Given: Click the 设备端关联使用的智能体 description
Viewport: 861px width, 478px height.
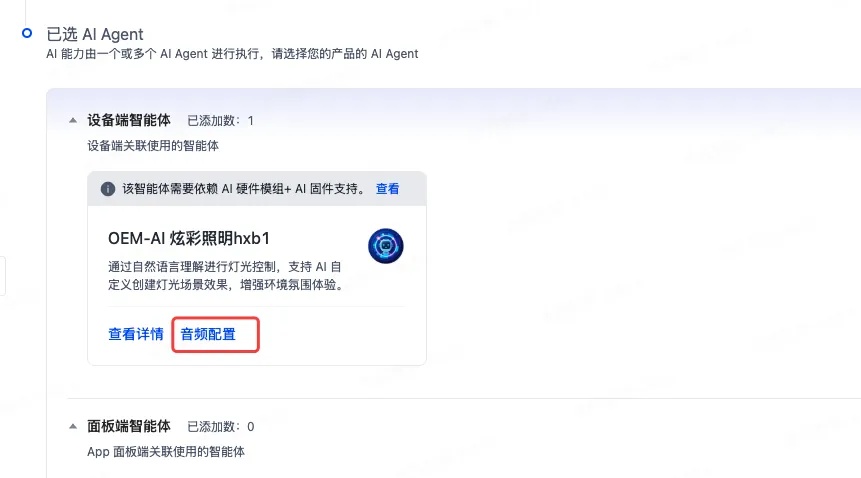Looking at the screenshot, I should pos(153,146).
